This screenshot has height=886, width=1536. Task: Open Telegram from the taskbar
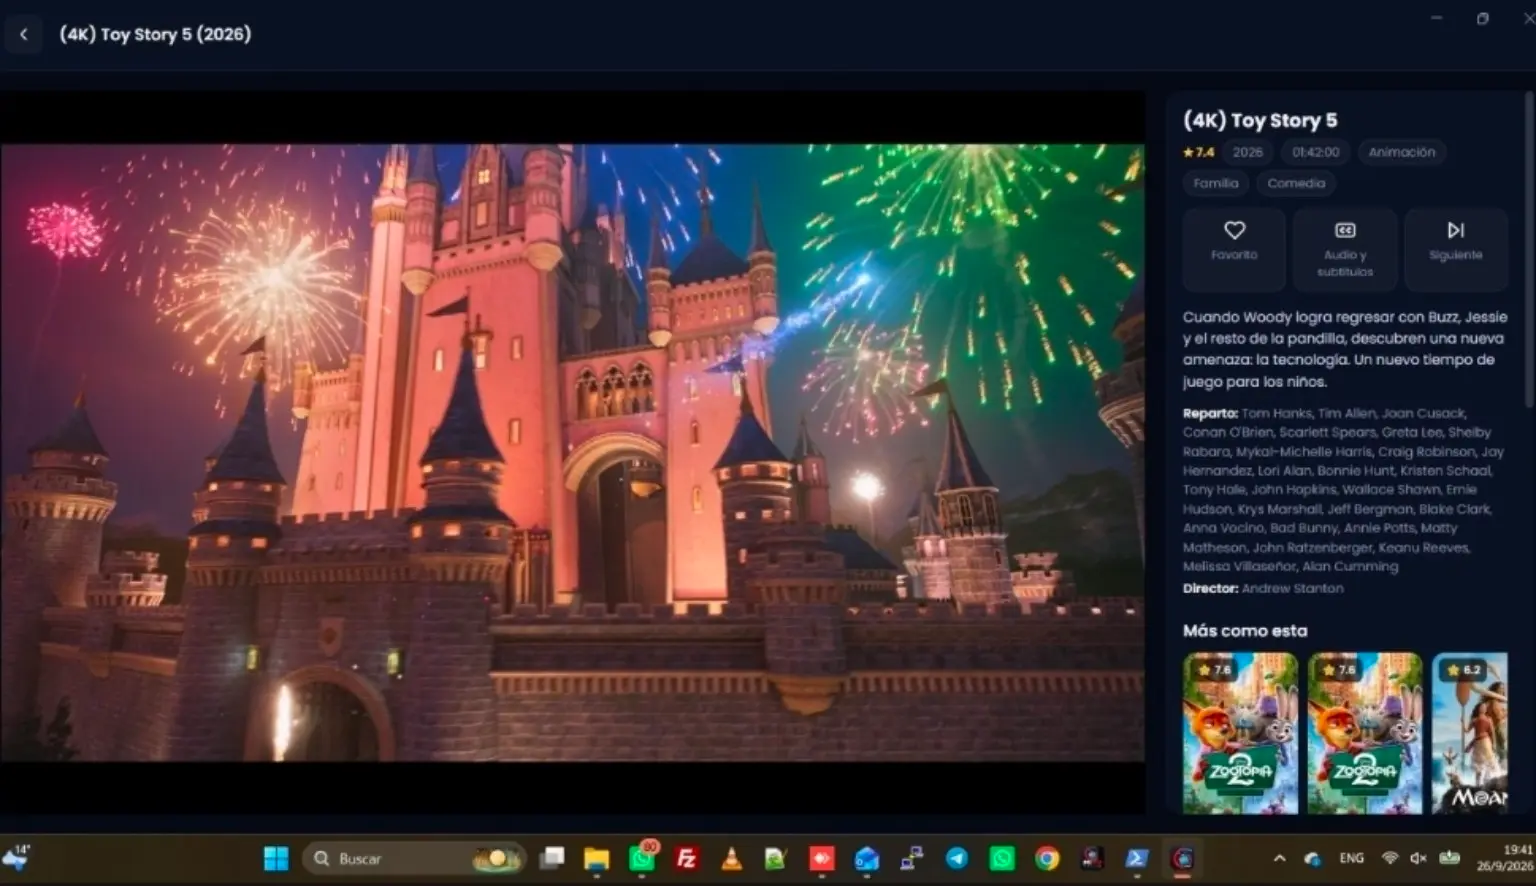click(957, 858)
